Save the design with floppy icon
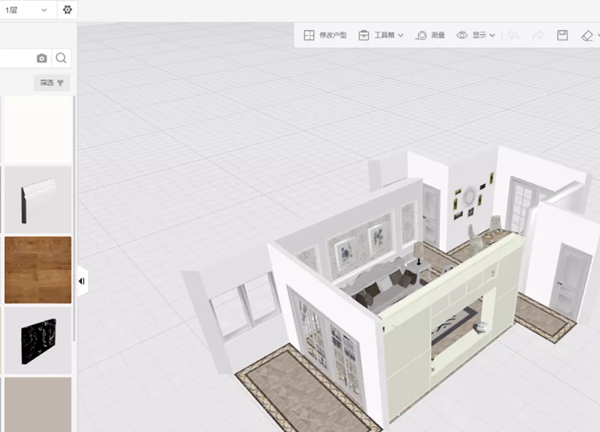This screenshot has height=432, width=600. click(x=562, y=35)
